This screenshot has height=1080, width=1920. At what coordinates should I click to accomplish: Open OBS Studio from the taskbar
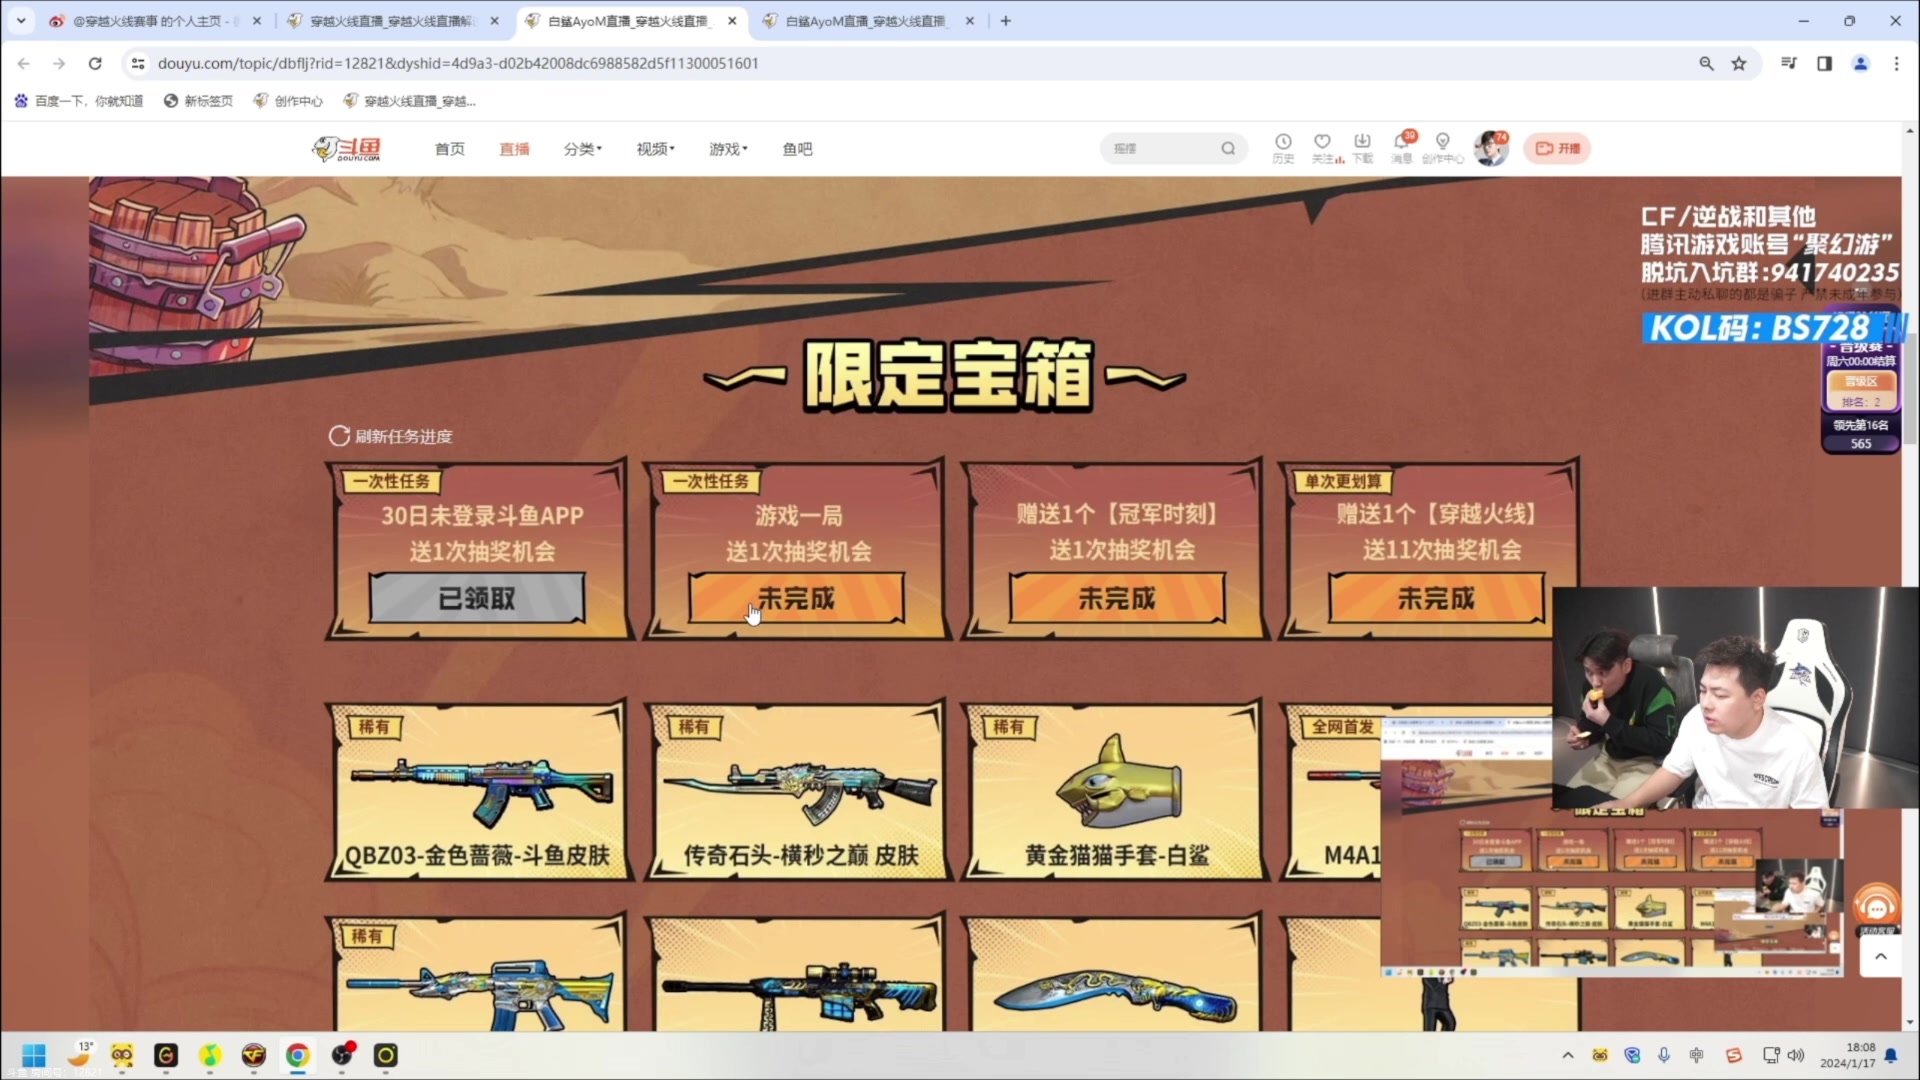341,1056
